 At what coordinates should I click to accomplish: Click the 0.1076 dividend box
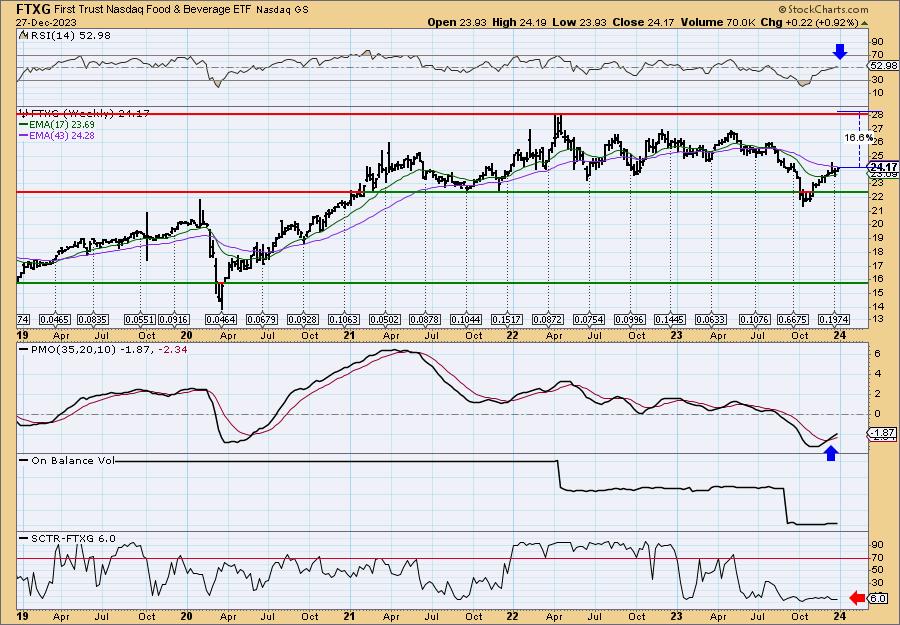pyautogui.click(x=754, y=319)
